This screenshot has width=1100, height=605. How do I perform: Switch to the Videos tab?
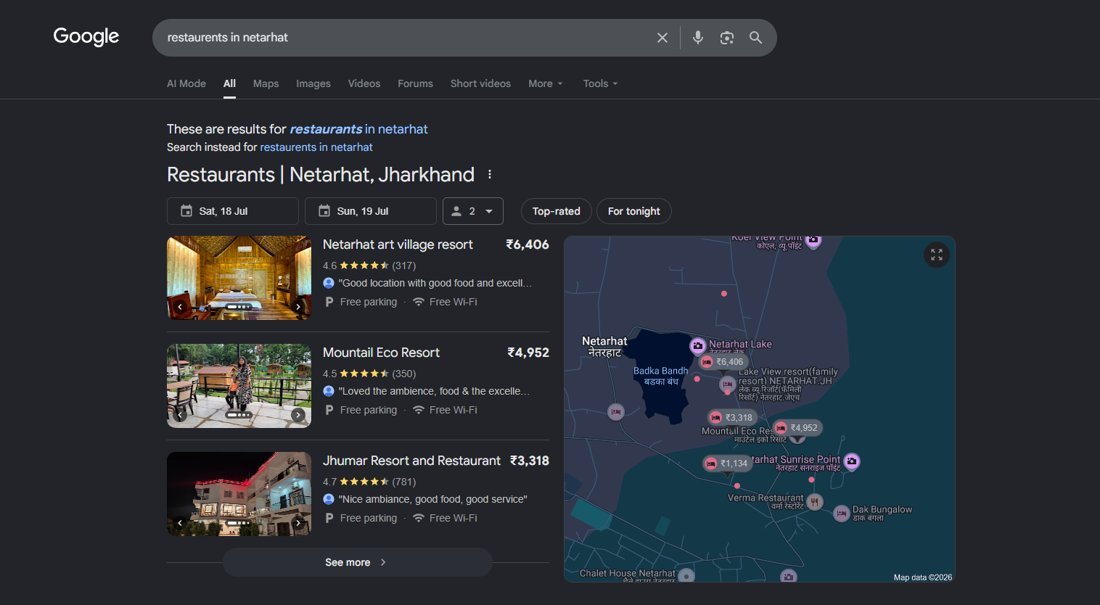[364, 84]
